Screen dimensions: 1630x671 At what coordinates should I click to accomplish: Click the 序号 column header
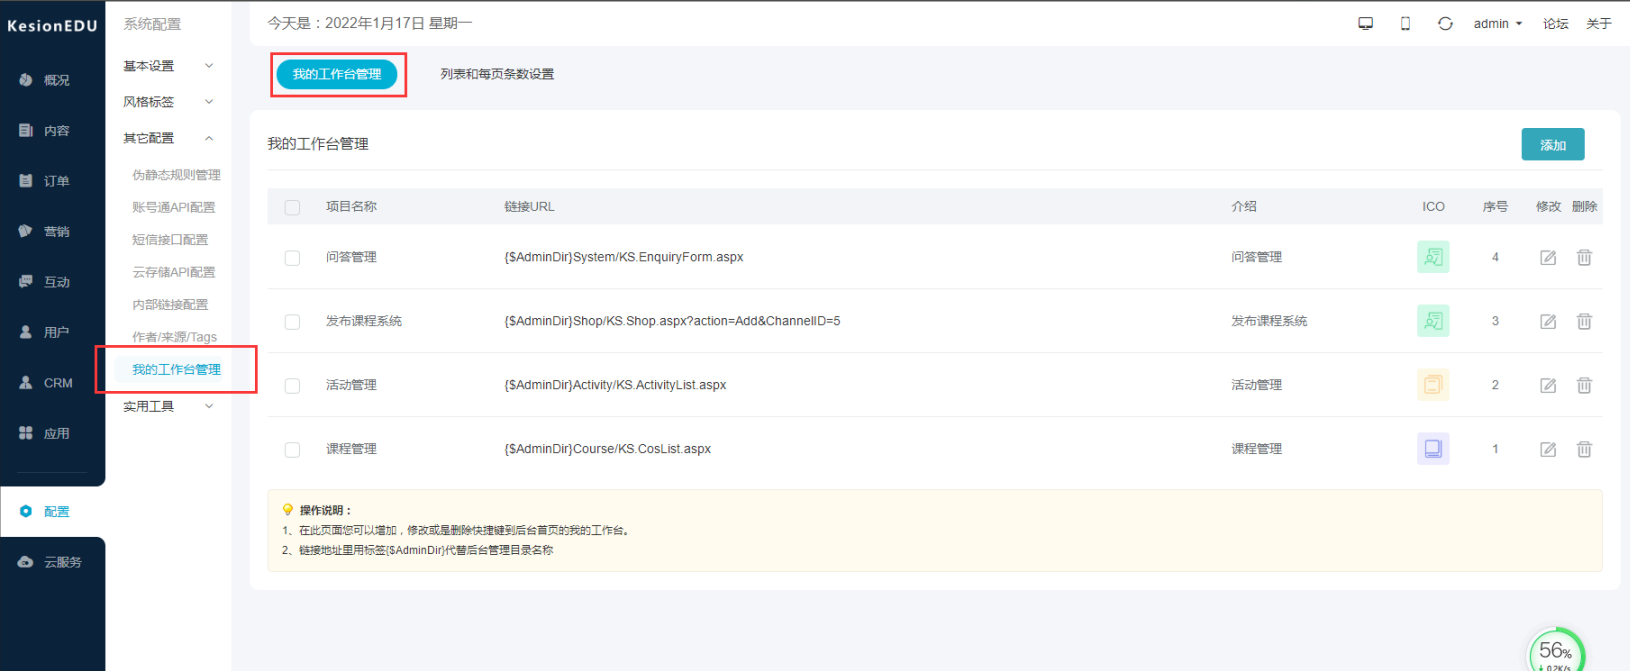coord(1495,207)
